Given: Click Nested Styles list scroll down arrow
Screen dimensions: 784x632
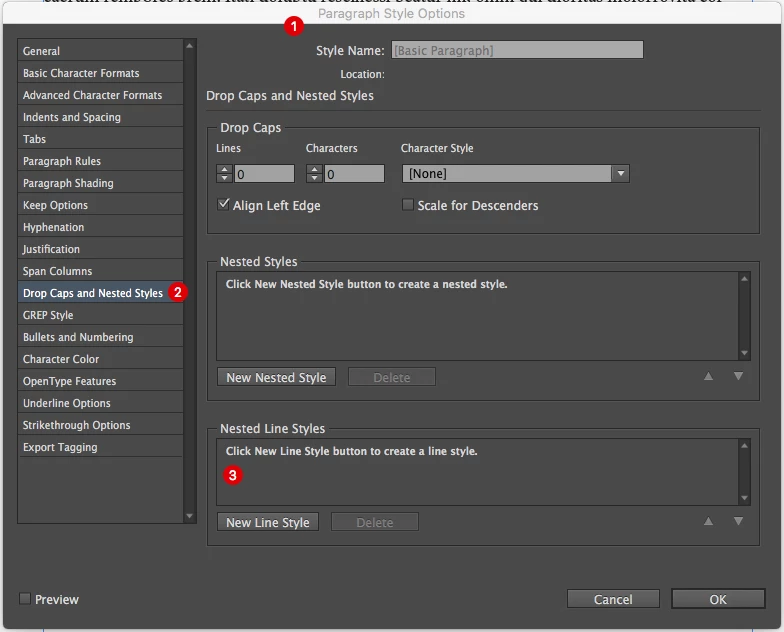Looking at the screenshot, I should click(744, 353).
